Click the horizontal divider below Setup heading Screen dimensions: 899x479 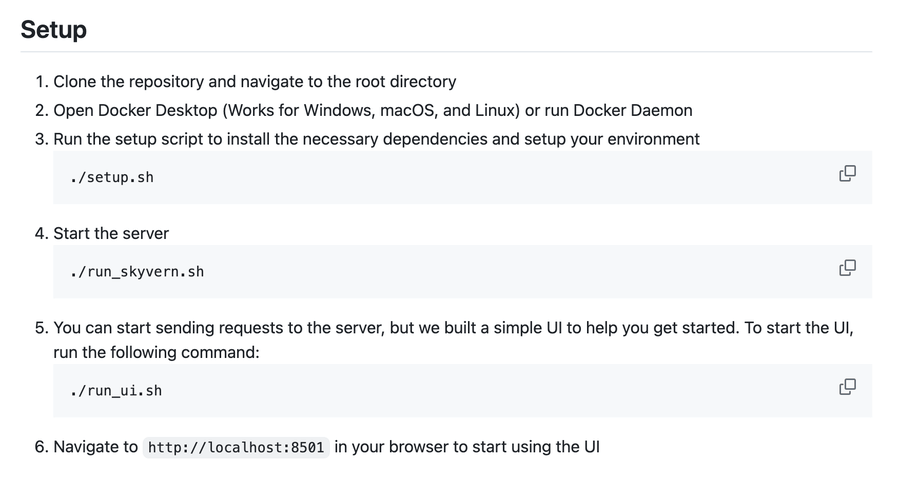[x=446, y=52]
